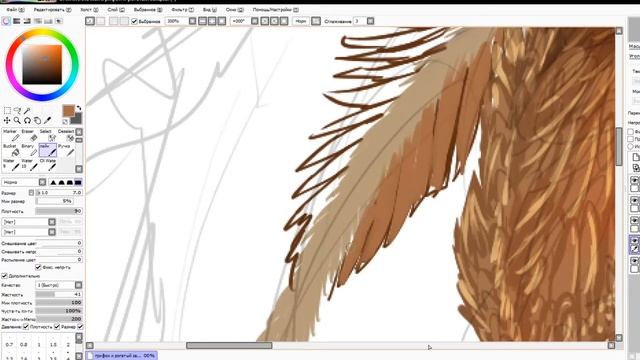Image resolution: width=640 pixels, height=360 pixels.
Task: Show the scratchpad panel
Action: (x=59, y=21)
